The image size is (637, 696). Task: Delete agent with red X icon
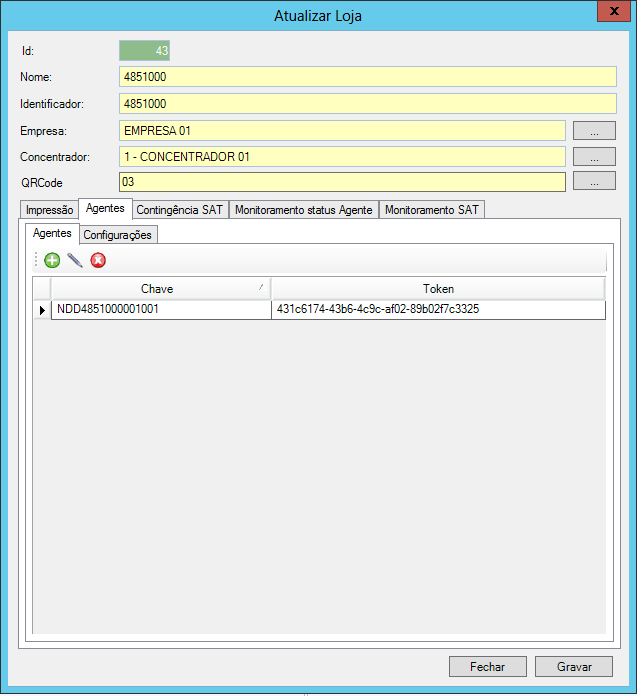pos(98,260)
